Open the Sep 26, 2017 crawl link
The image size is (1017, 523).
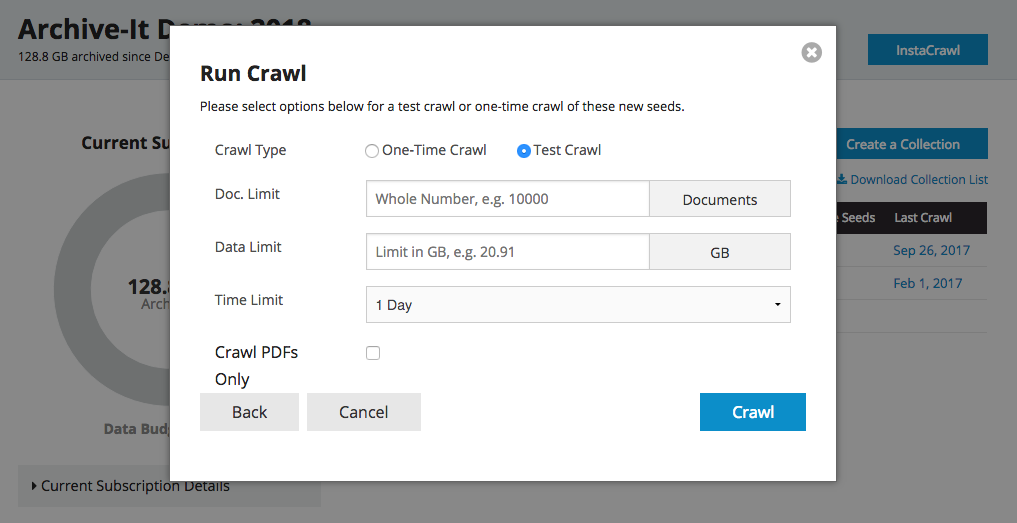931,250
